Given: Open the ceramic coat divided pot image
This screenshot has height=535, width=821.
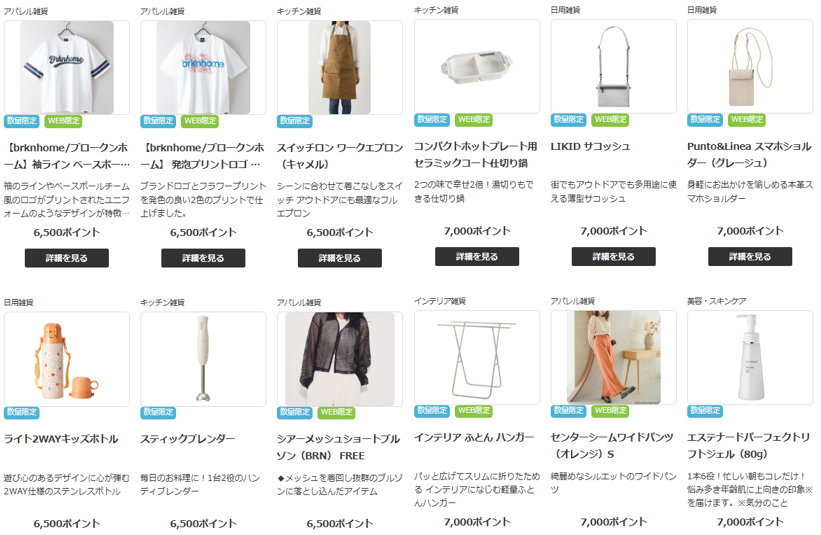Looking at the screenshot, I should (x=477, y=66).
